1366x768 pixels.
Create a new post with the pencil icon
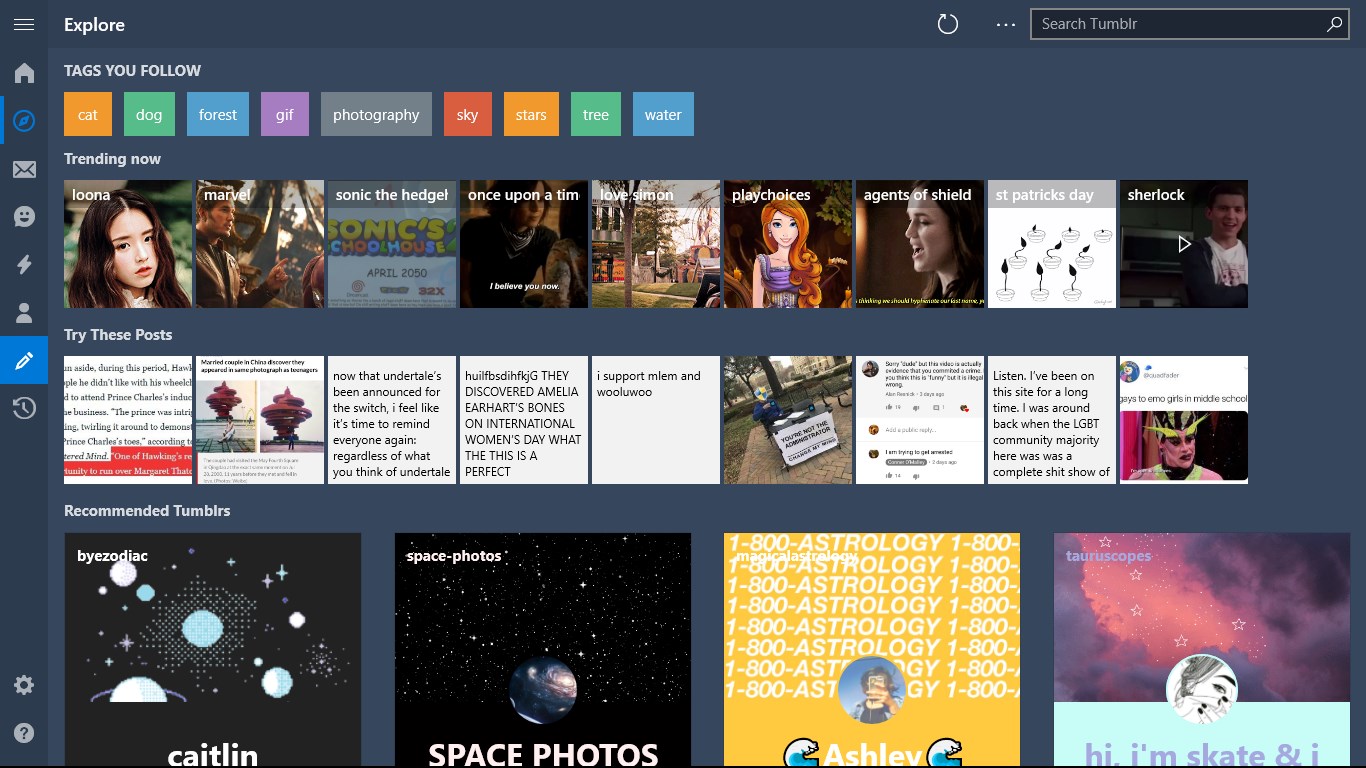pyautogui.click(x=24, y=360)
